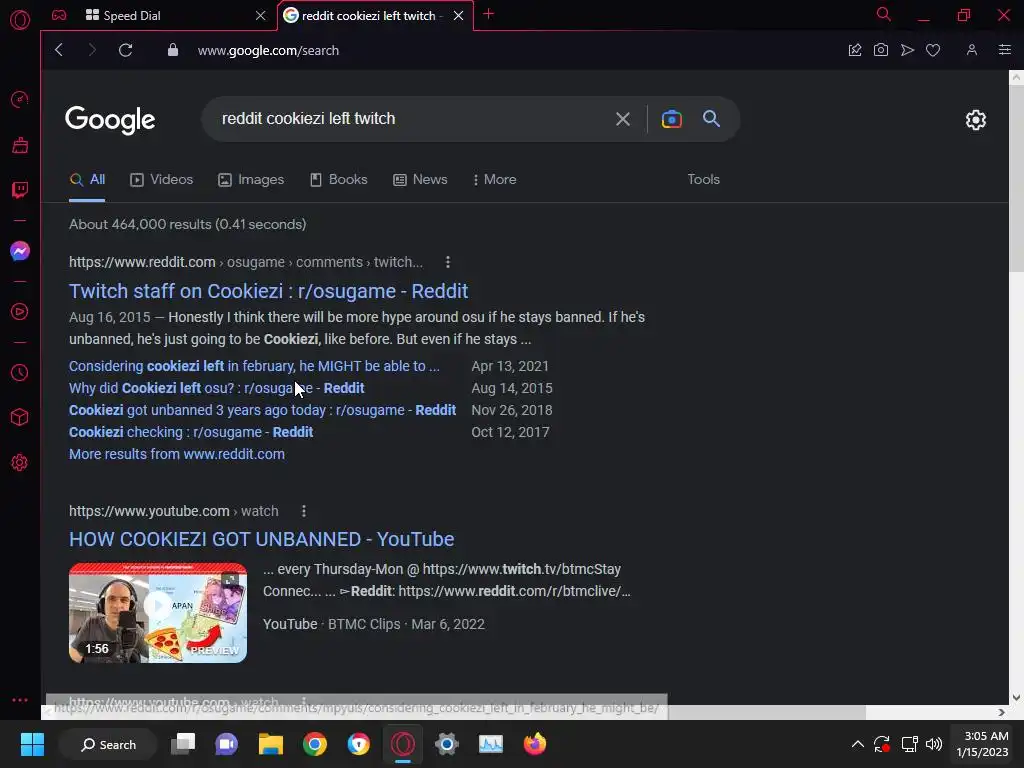Clear the Google search box

pyautogui.click(x=622, y=119)
